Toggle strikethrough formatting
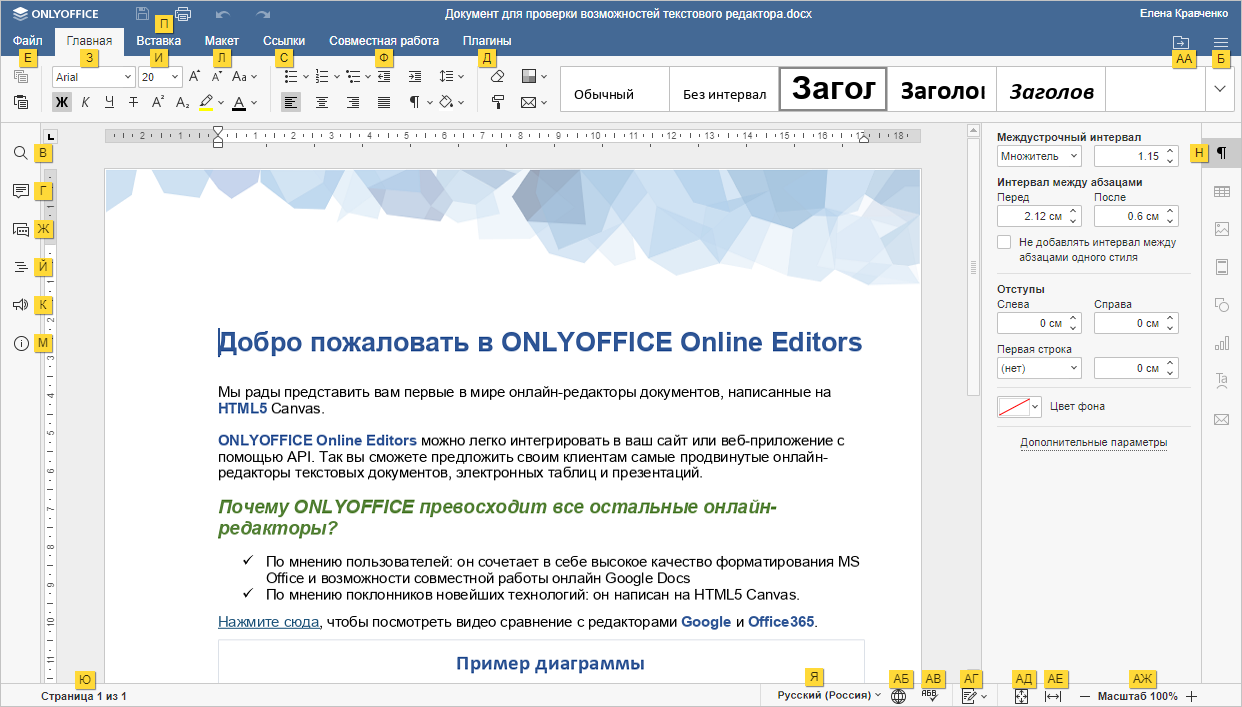 [x=133, y=101]
